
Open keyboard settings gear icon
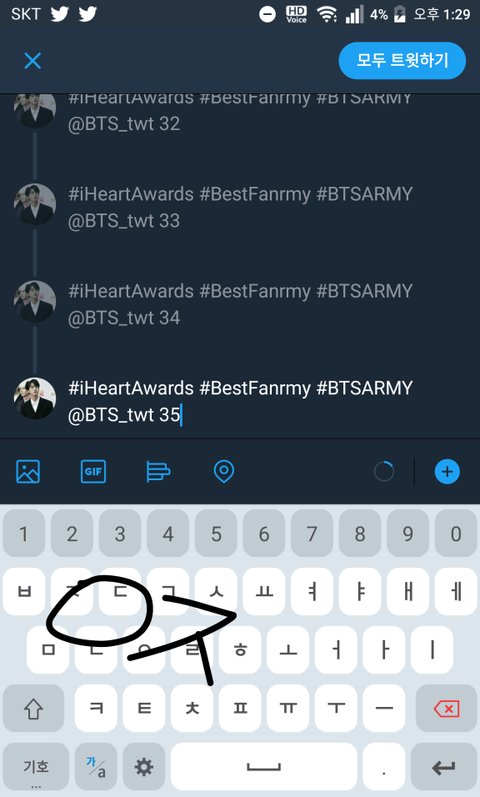[144, 767]
